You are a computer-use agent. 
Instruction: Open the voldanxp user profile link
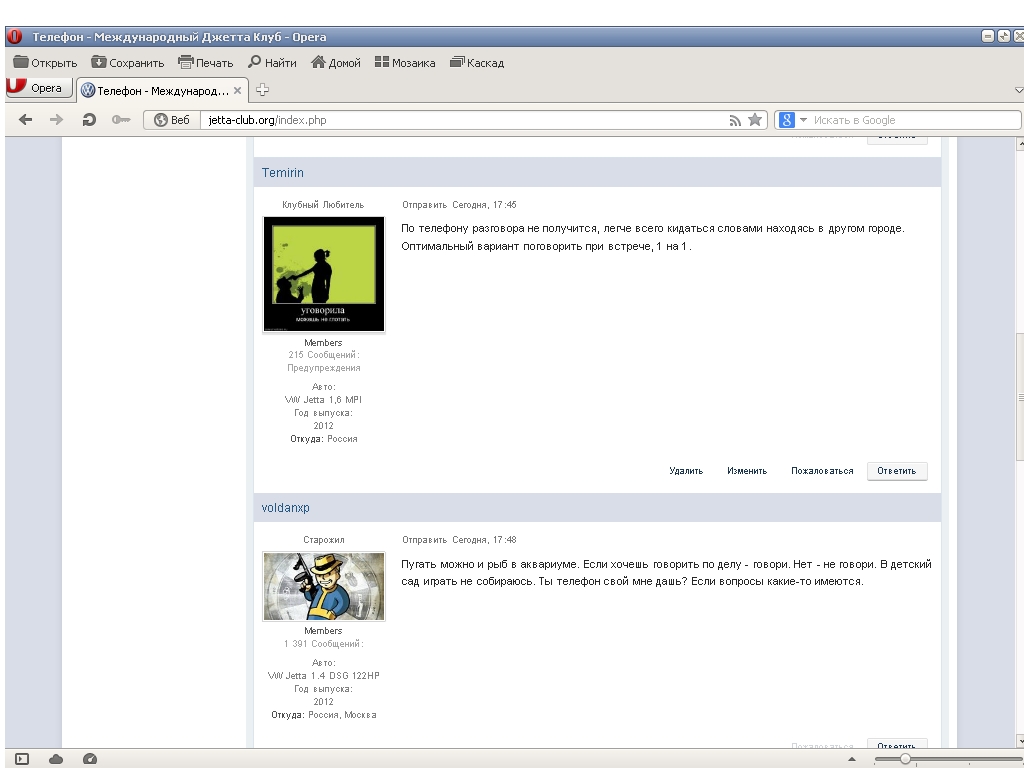tap(285, 507)
